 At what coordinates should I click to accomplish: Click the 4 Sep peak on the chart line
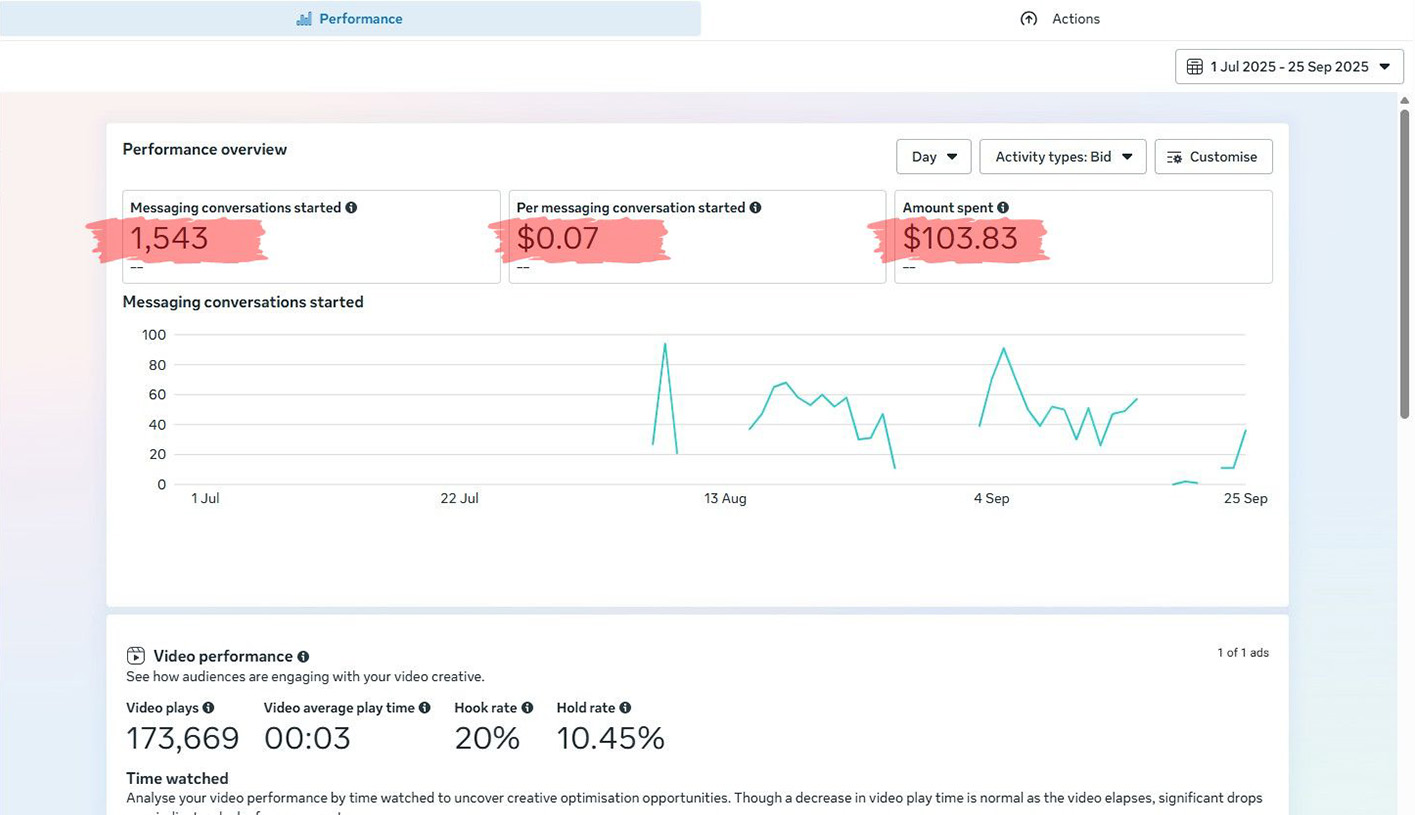(1003, 349)
